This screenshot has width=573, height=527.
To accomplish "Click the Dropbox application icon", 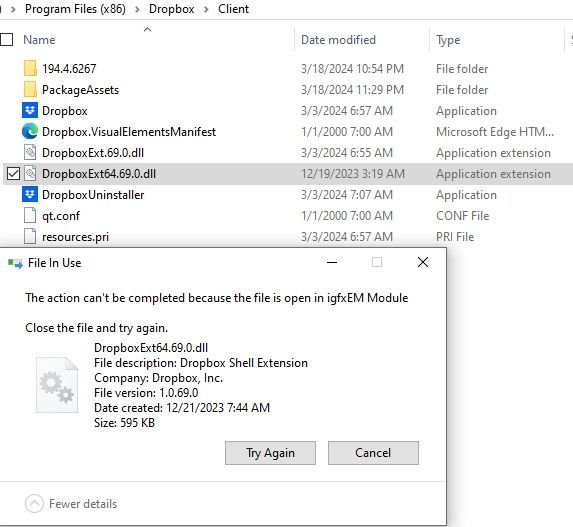I will click(30, 110).
